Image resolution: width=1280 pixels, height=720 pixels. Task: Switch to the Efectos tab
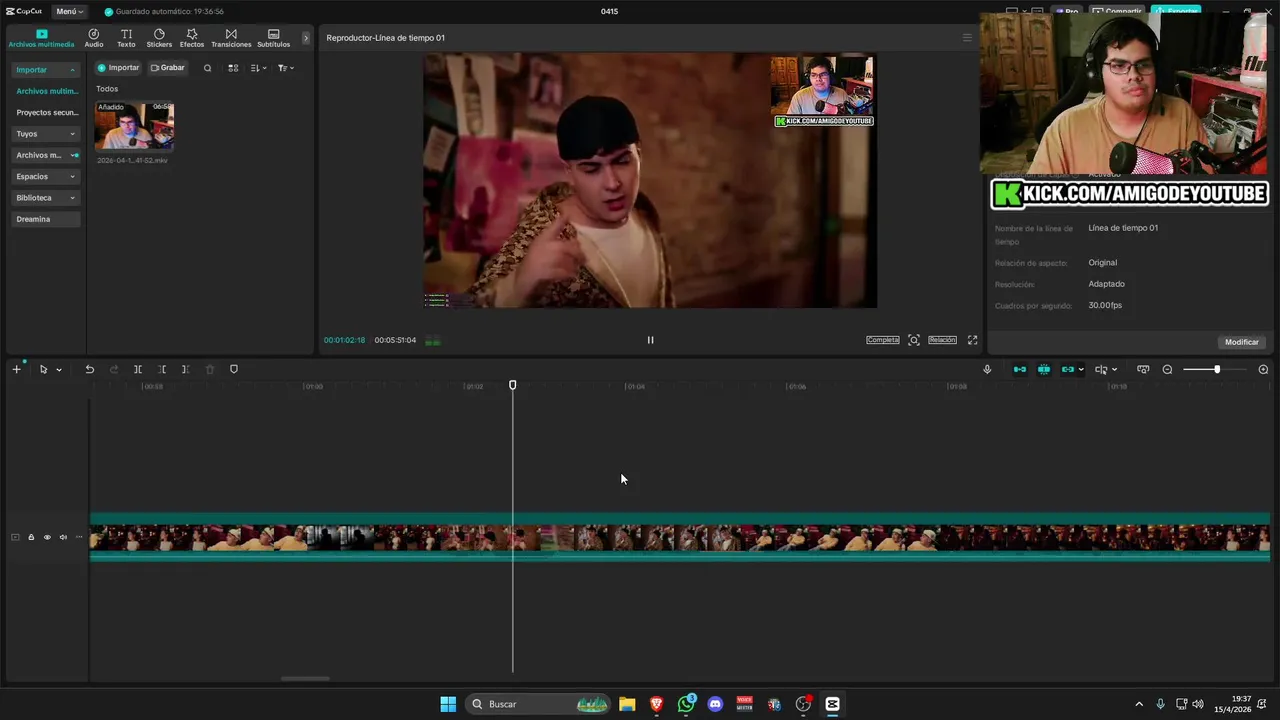192,38
